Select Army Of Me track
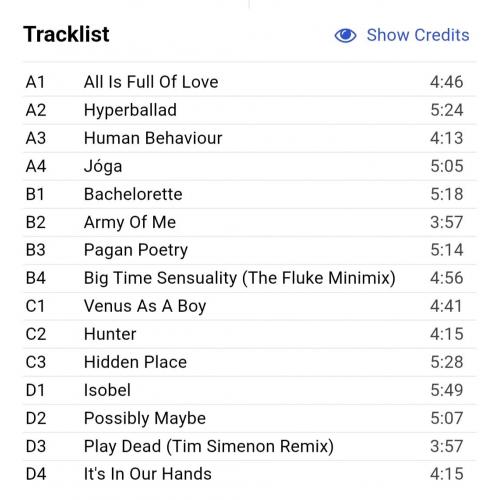The width and height of the screenshot is (500, 500). (x=130, y=222)
